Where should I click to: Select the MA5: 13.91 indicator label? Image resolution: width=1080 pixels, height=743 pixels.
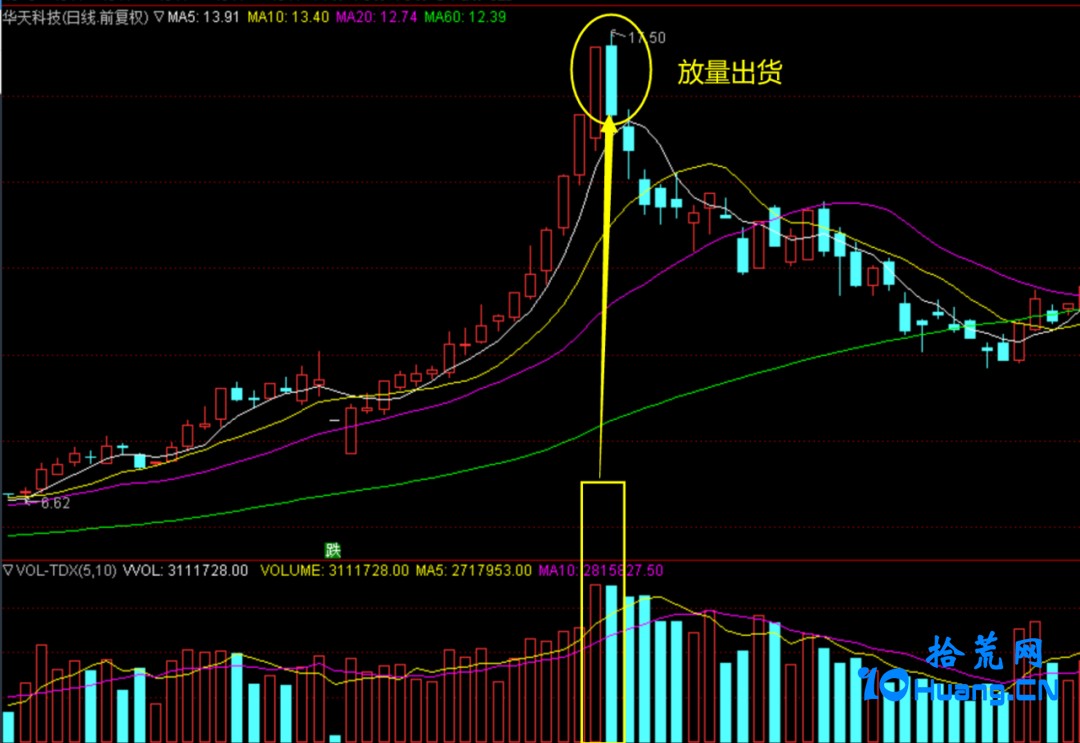pyautogui.click(x=203, y=17)
